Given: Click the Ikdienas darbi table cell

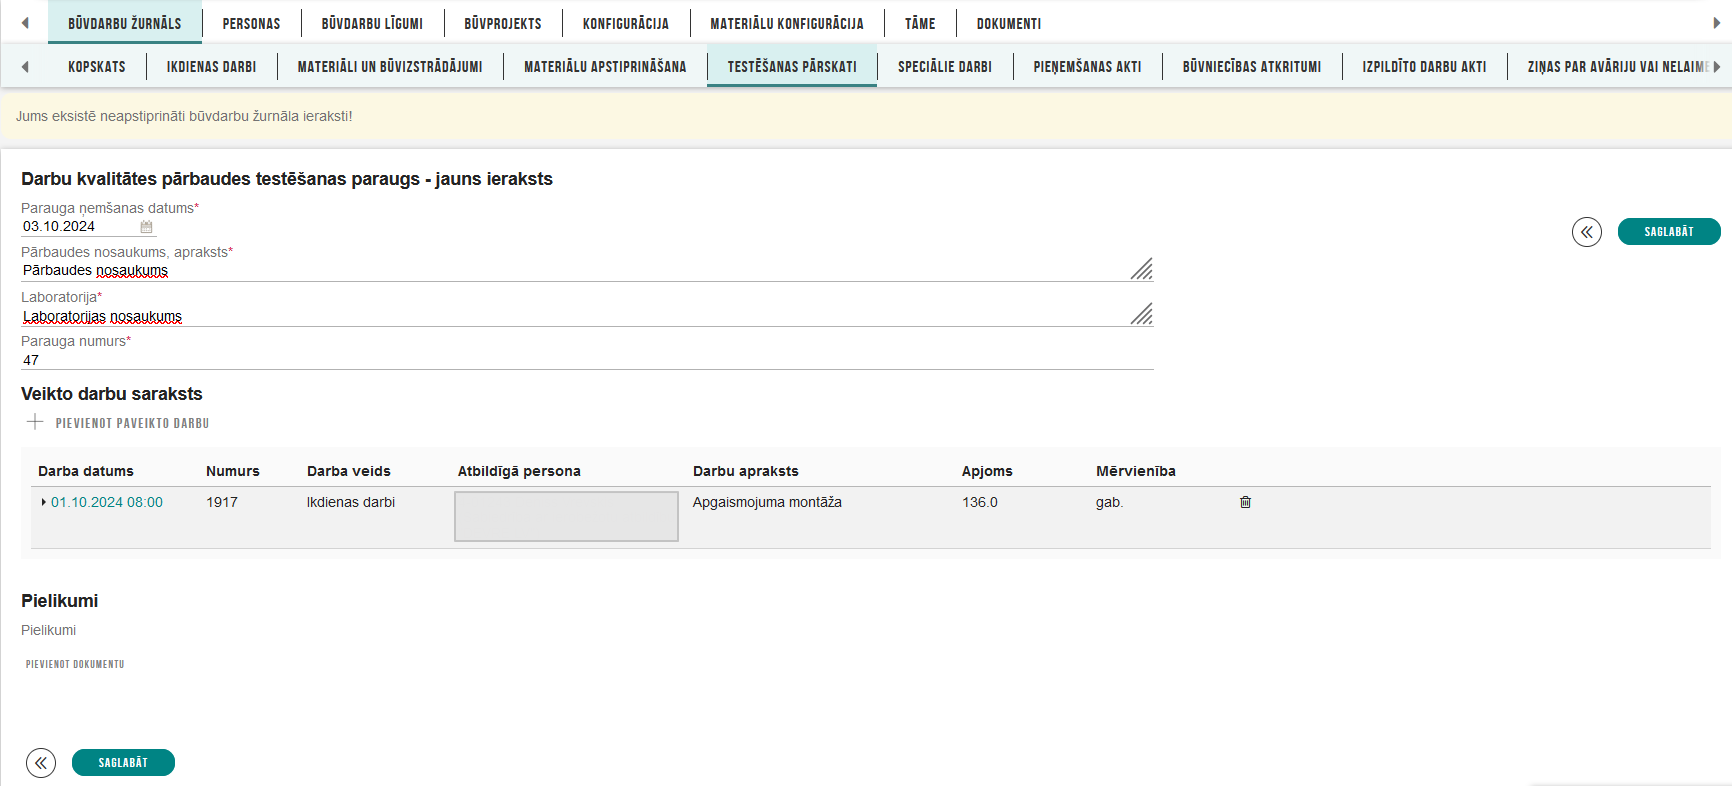Looking at the screenshot, I should (351, 502).
